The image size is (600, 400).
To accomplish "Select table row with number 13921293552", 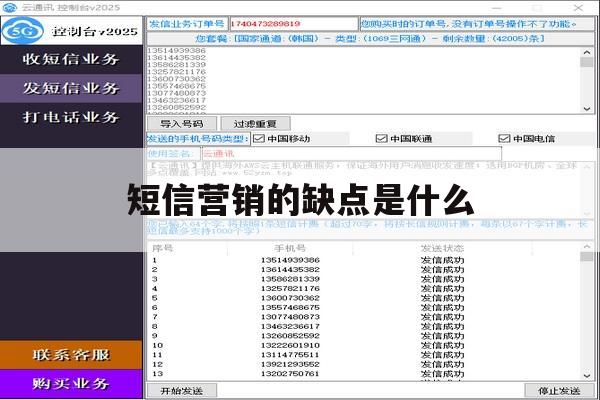I will point(364,364).
